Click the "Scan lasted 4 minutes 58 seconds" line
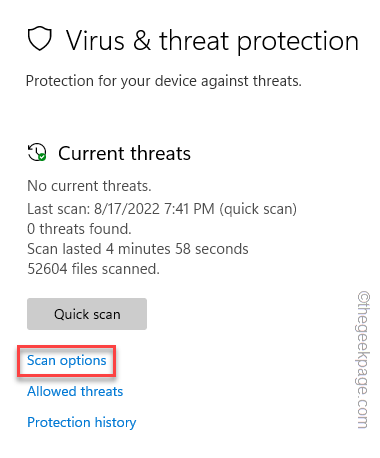Image resolution: width=380 pixels, height=458 pixels. coord(138,249)
